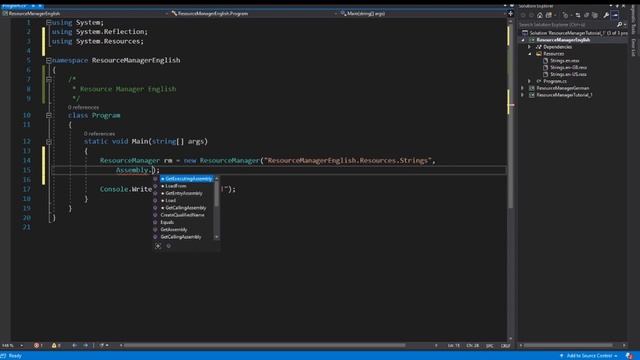Click the Forward arrow in Solution Explorer toolbar

coord(531,16)
